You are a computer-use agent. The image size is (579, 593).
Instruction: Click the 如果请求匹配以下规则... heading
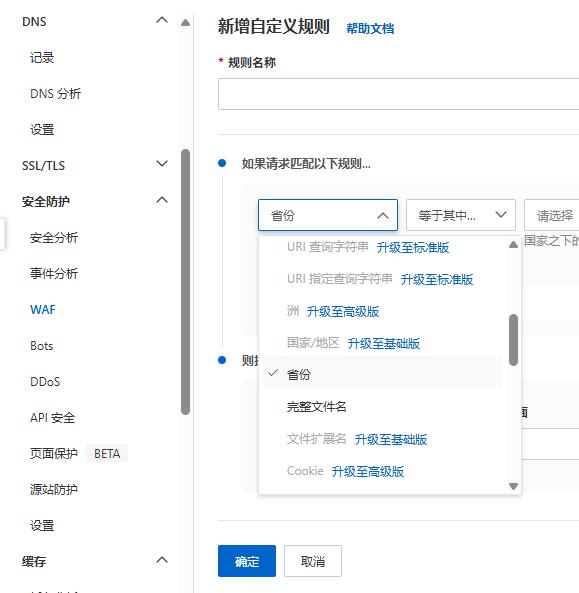[306, 164]
